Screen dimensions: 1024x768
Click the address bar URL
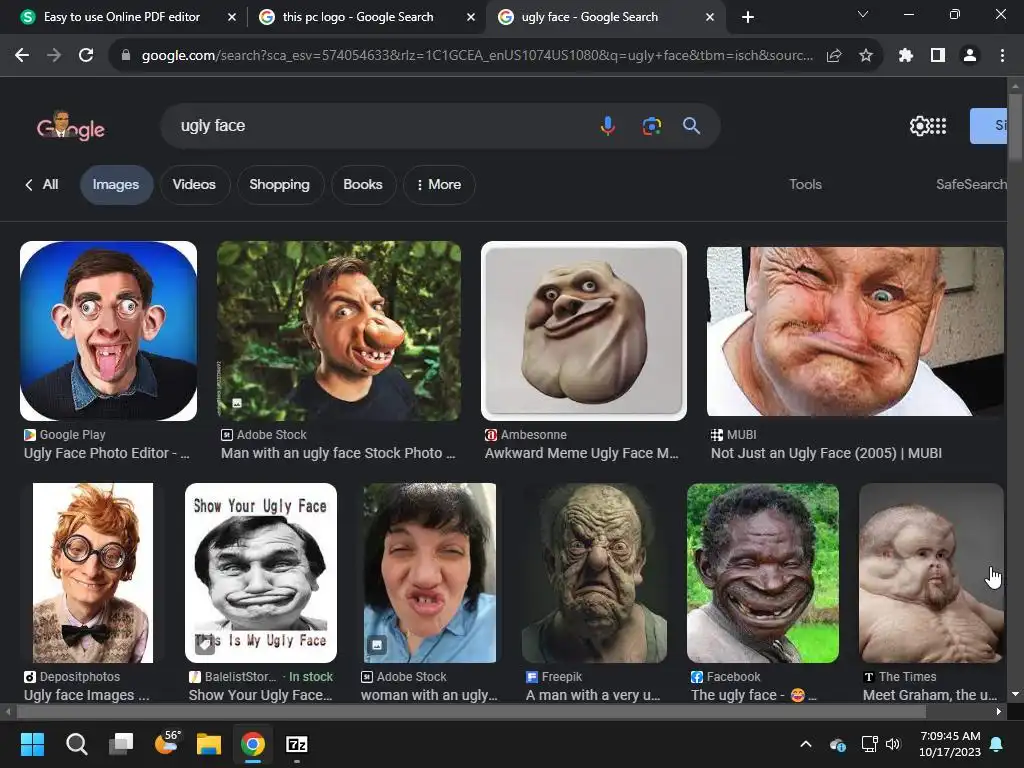click(x=477, y=56)
